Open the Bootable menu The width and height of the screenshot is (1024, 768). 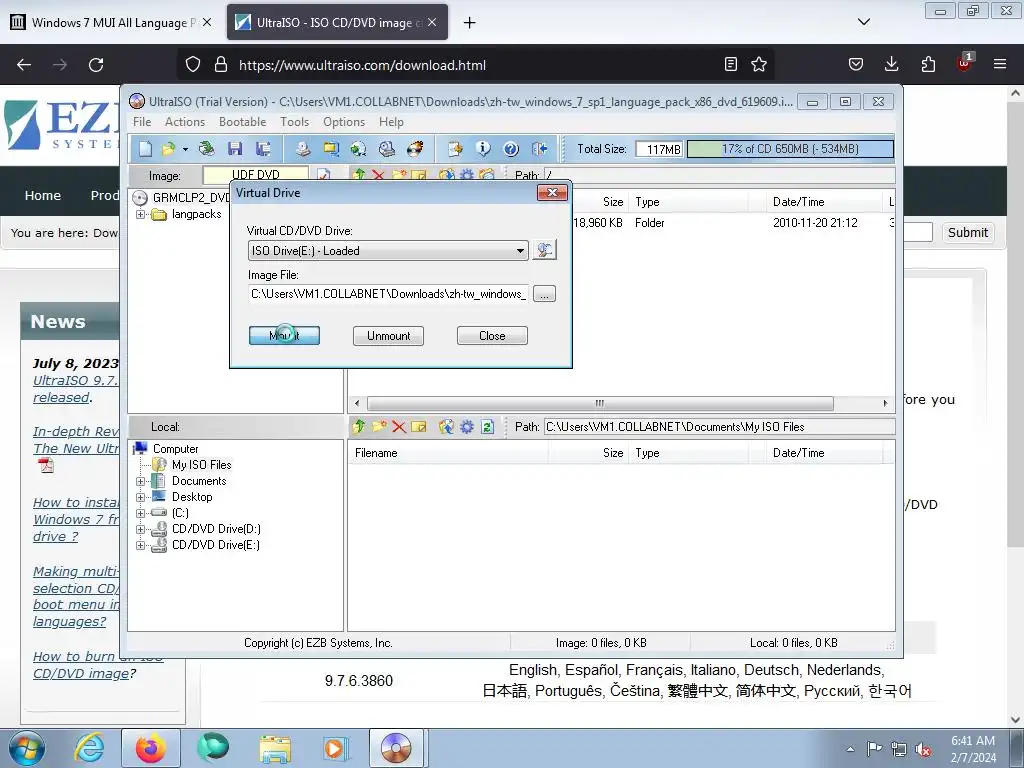pyautogui.click(x=242, y=122)
